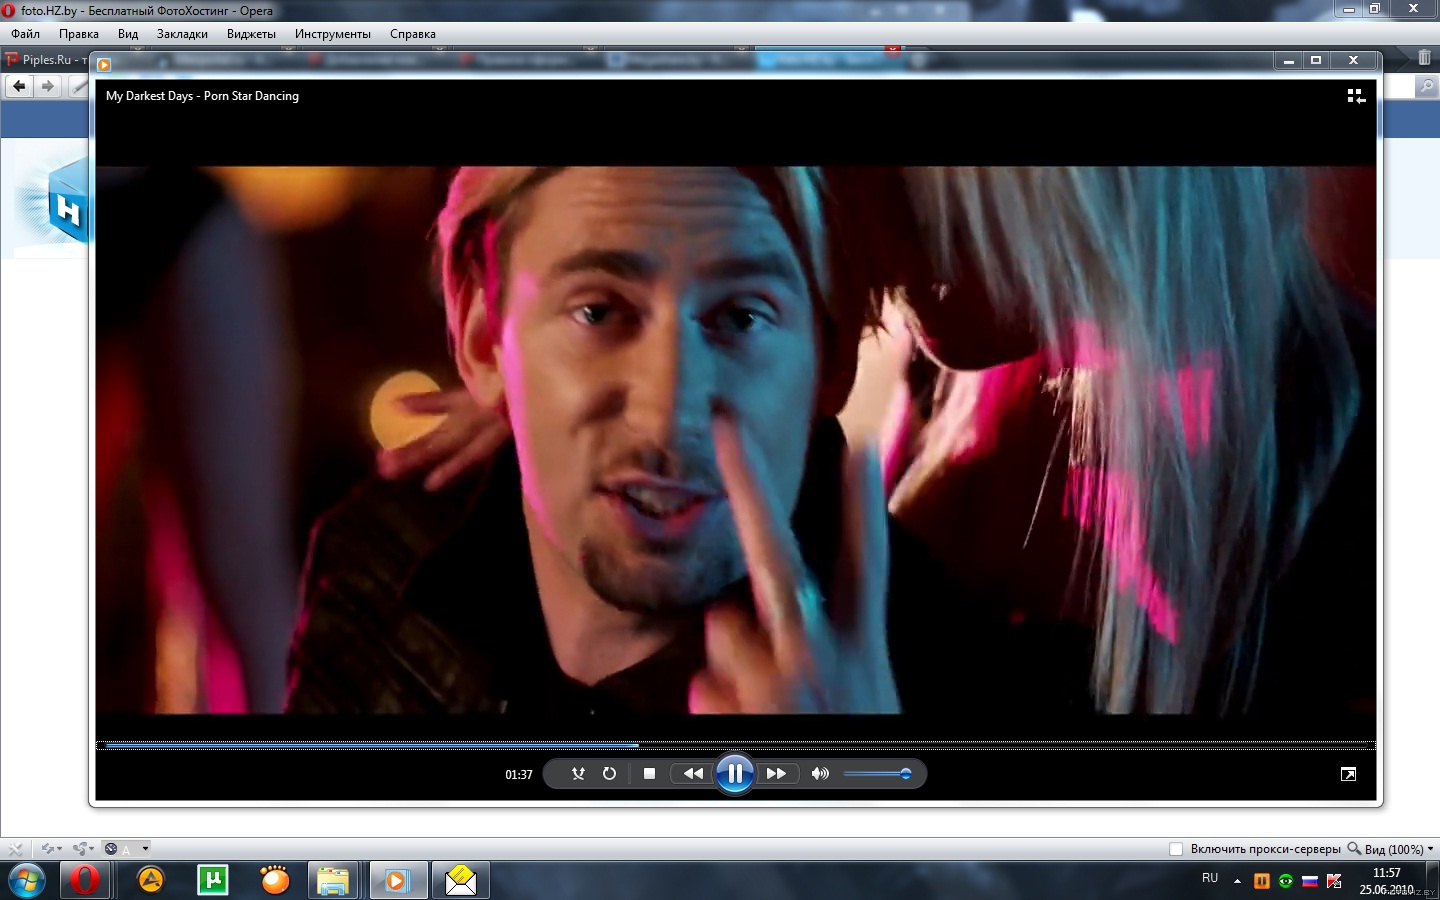Mute the media player sound
The height and width of the screenshot is (900, 1440).
coord(820,773)
